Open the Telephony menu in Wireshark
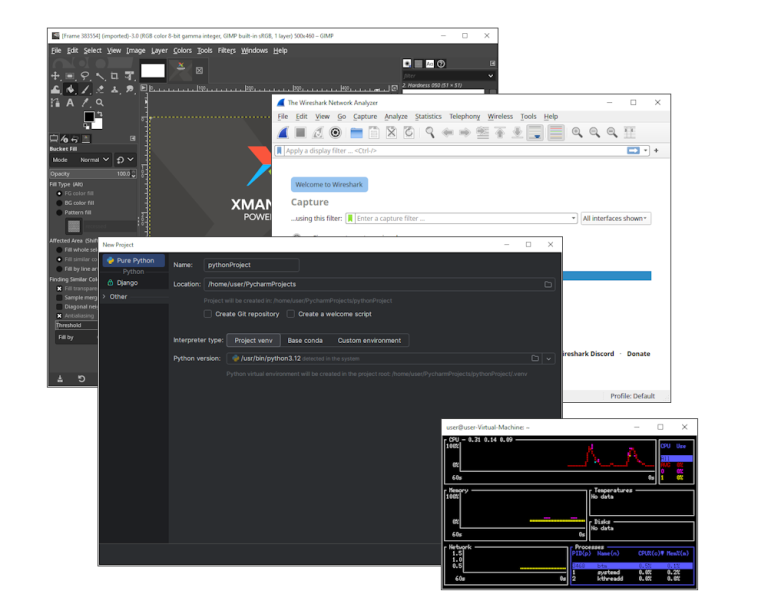The image size is (768, 614). point(464,116)
